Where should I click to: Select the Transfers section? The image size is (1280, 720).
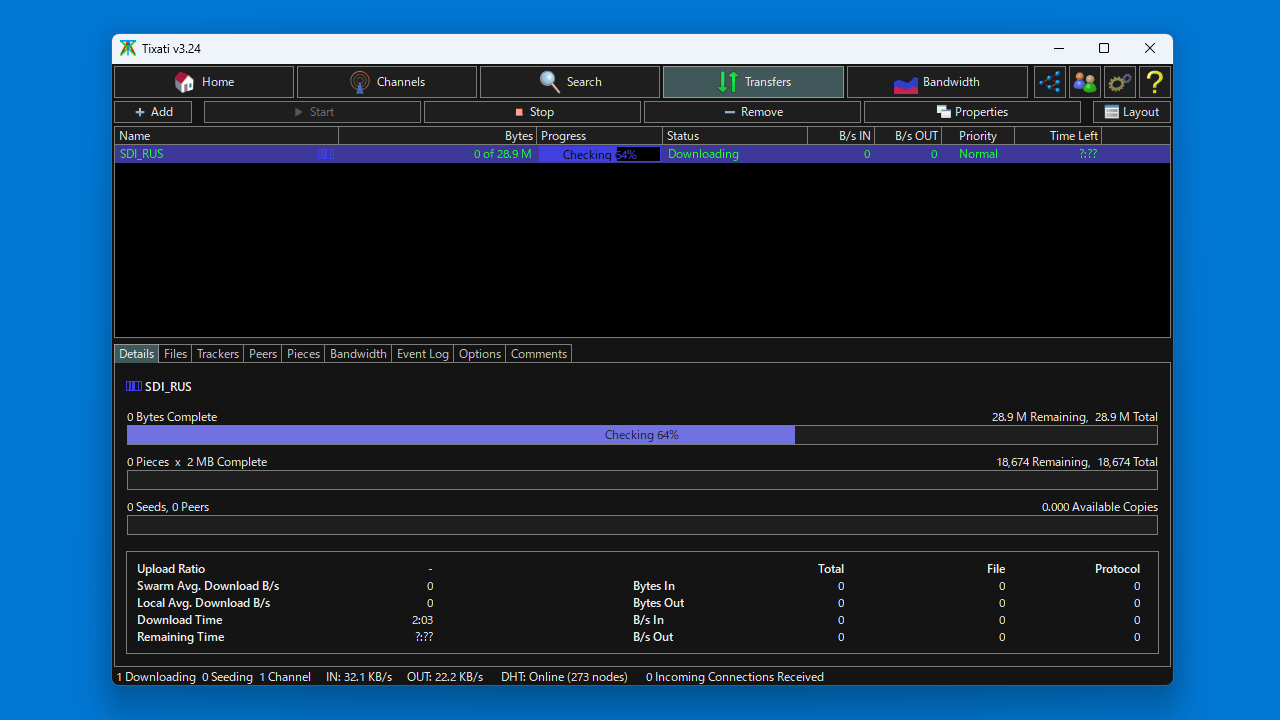[x=753, y=82]
